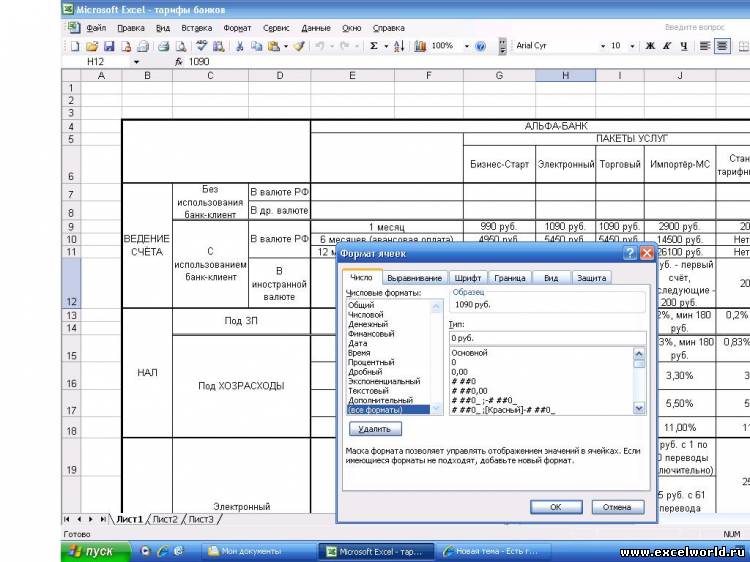Open the Сервис menu

point(276,28)
